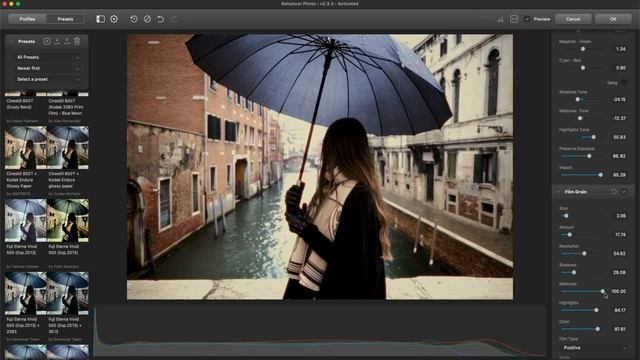Open the All Presets dropdown
The image size is (640, 360).
pyautogui.click(x=47, y=58)
